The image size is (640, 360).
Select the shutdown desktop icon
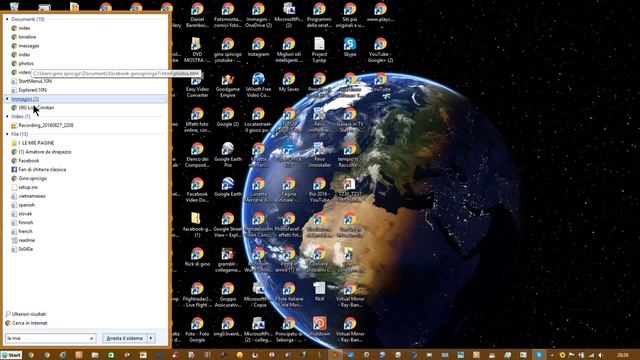[319, 327]
